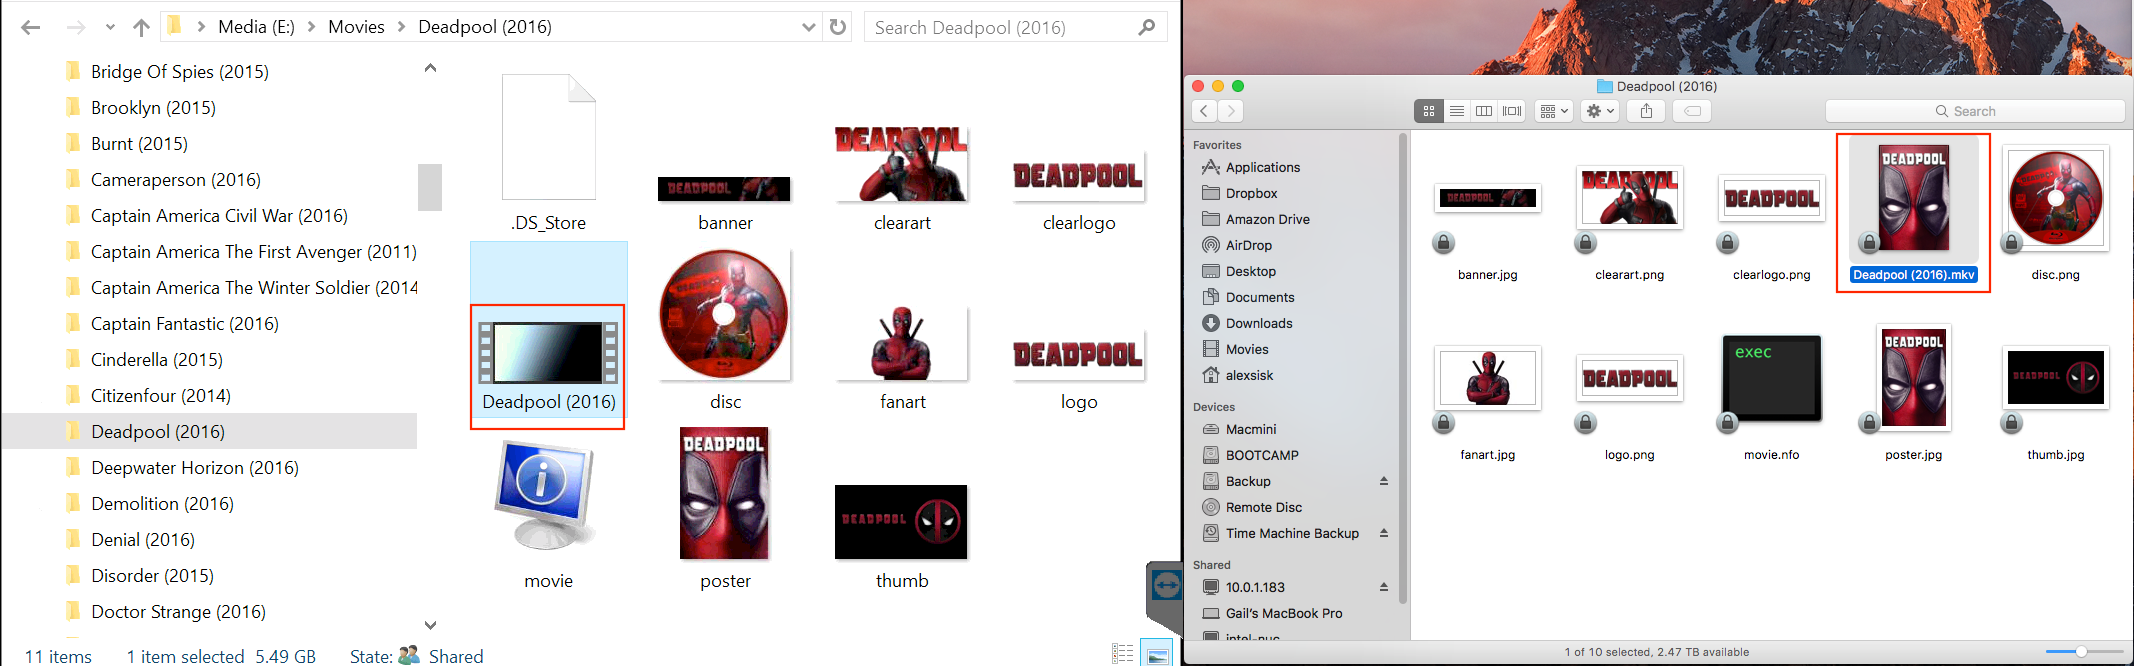Select Captain America Civil War (2016) folder

pos(219,215)
